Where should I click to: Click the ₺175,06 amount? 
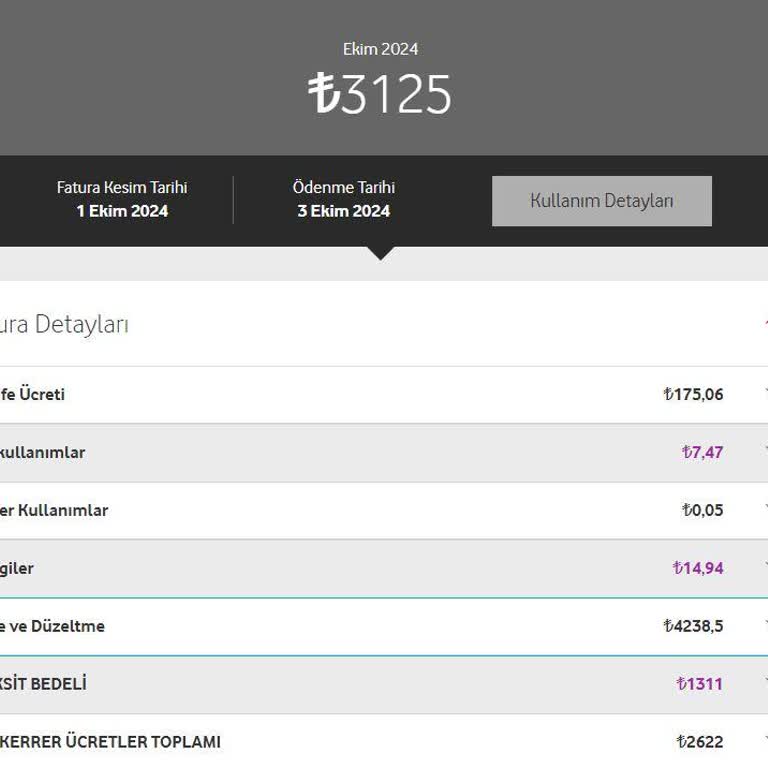click(x=693, y=394)
